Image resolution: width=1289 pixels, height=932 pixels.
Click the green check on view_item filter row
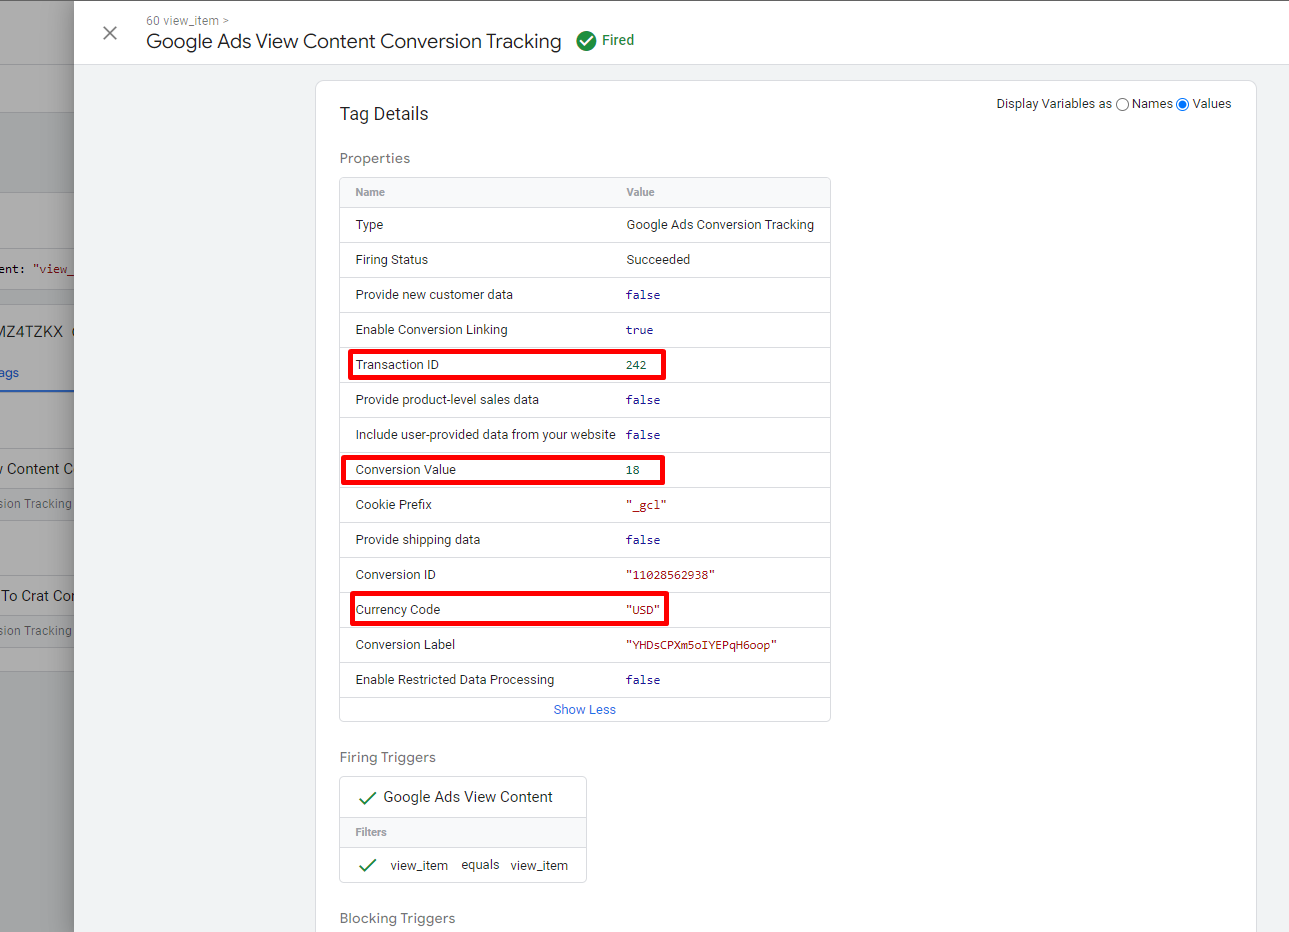[367, 864]
